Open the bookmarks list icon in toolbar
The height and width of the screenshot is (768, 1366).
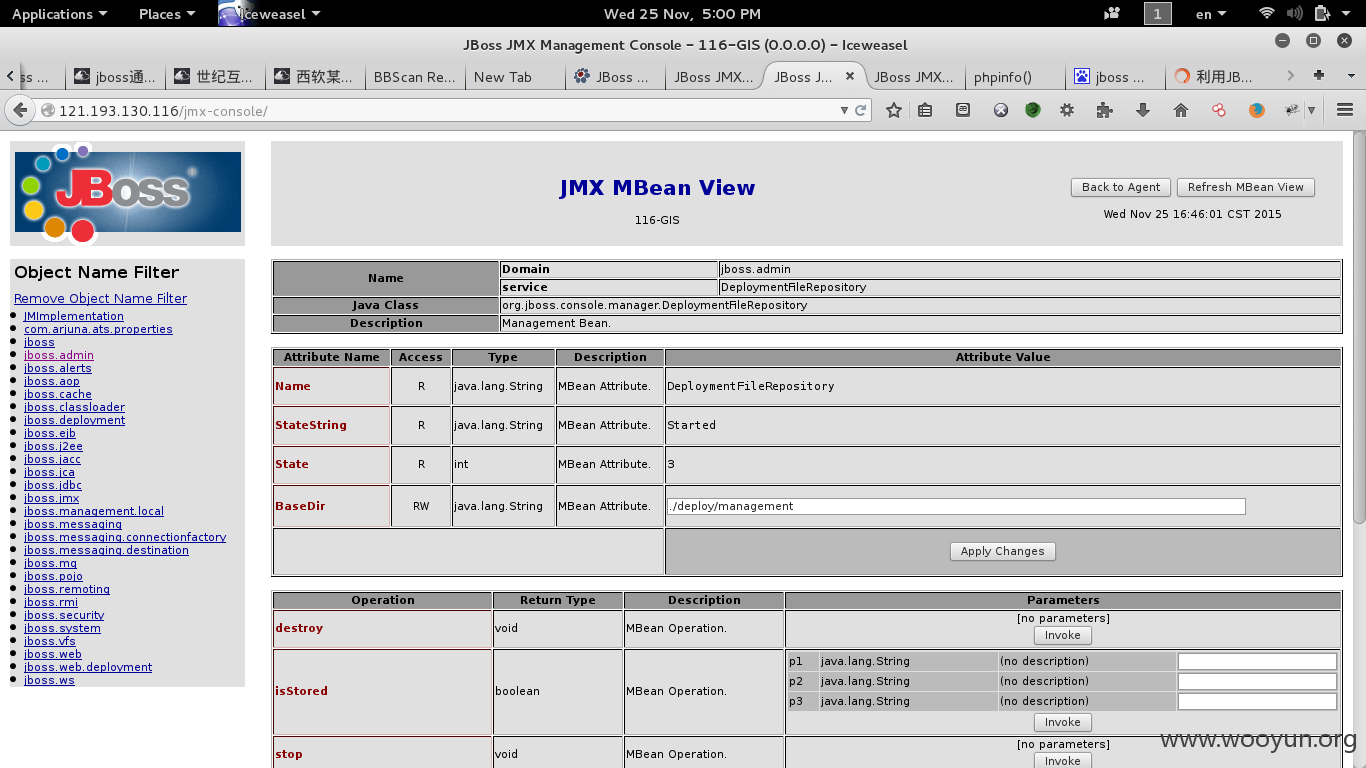coord(925,110)
